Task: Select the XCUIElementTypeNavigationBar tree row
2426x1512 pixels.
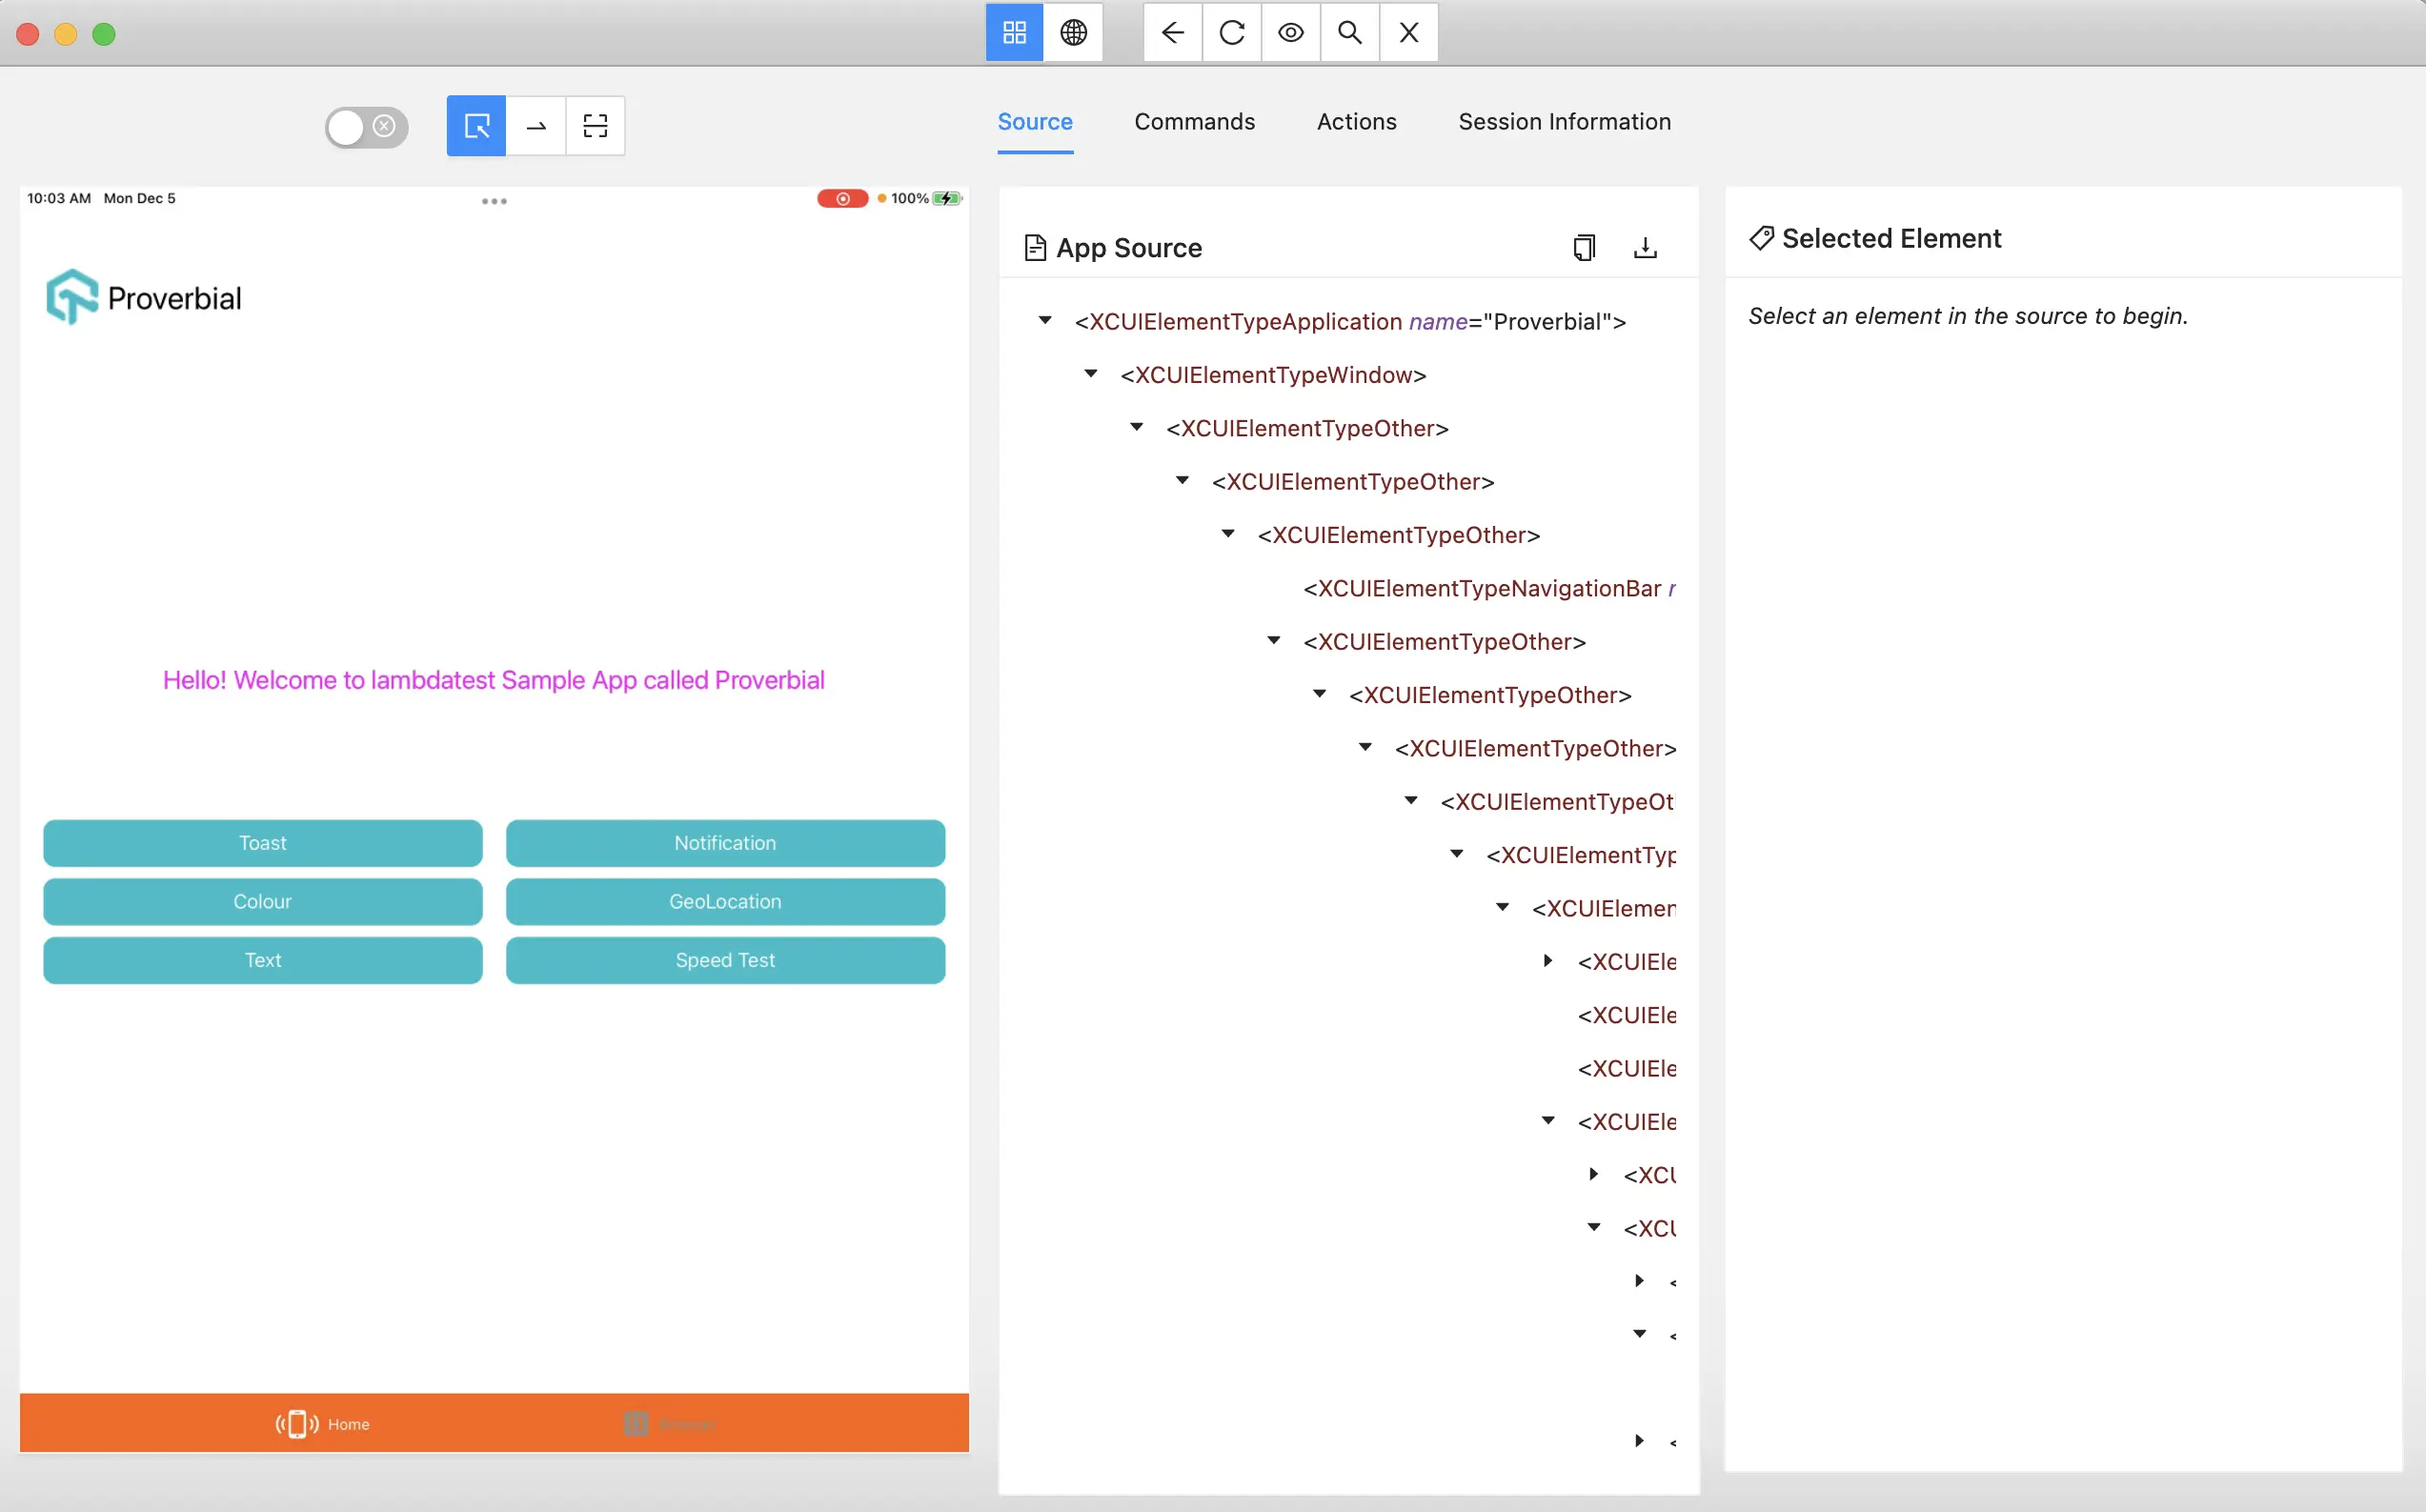Action: click(x=1489, y=588)
